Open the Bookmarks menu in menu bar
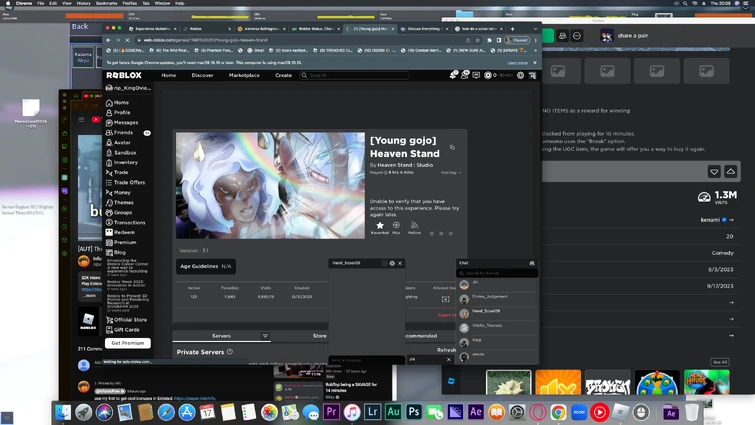Screen dimensions: 755x425 [106, 3]
